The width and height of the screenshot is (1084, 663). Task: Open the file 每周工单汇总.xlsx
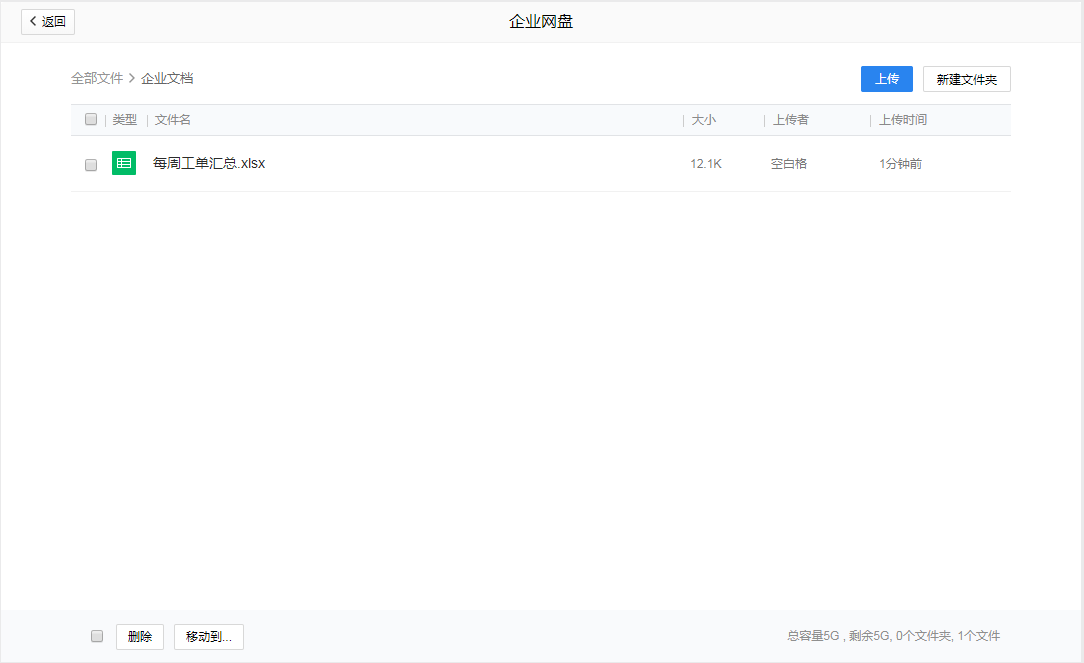point(209,163)
